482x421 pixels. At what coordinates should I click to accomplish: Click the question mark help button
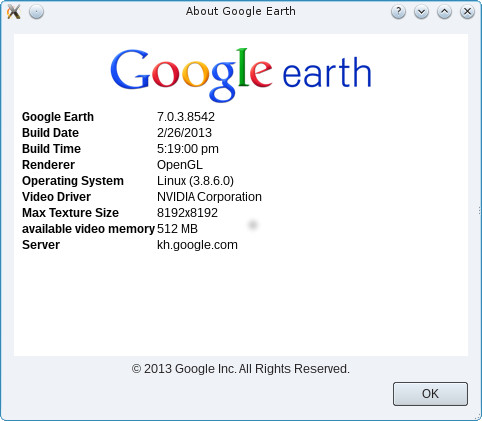pyautogui.click(x=398, y=12)
